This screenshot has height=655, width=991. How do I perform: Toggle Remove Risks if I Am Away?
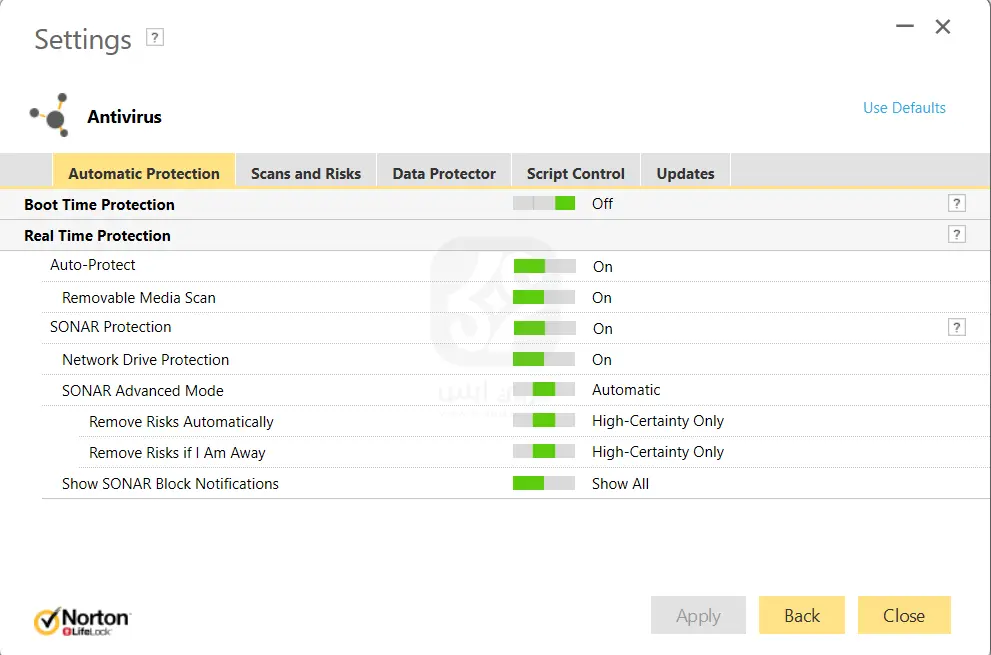click(x=543, y=451)
